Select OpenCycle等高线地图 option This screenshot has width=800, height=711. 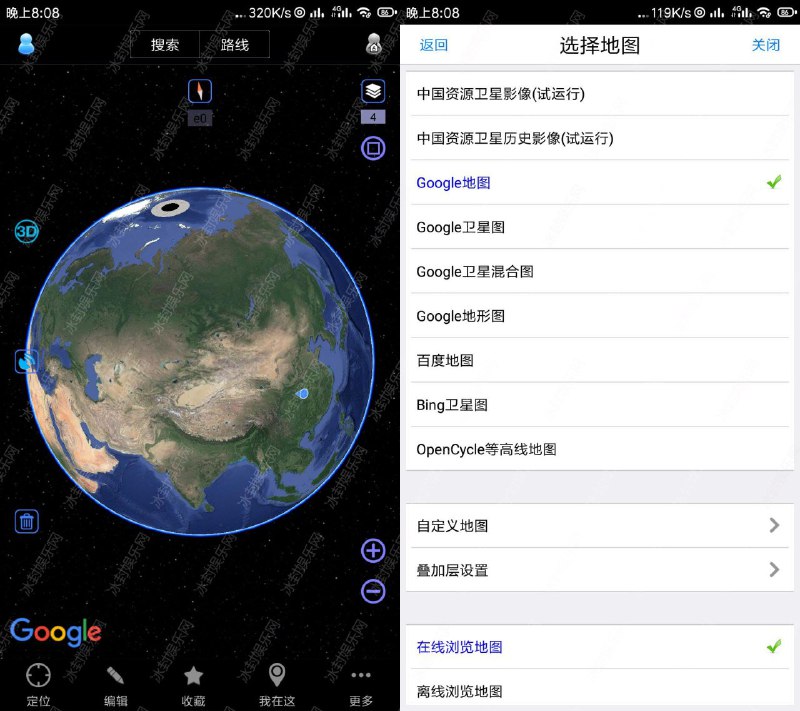(x=600, y=449)
